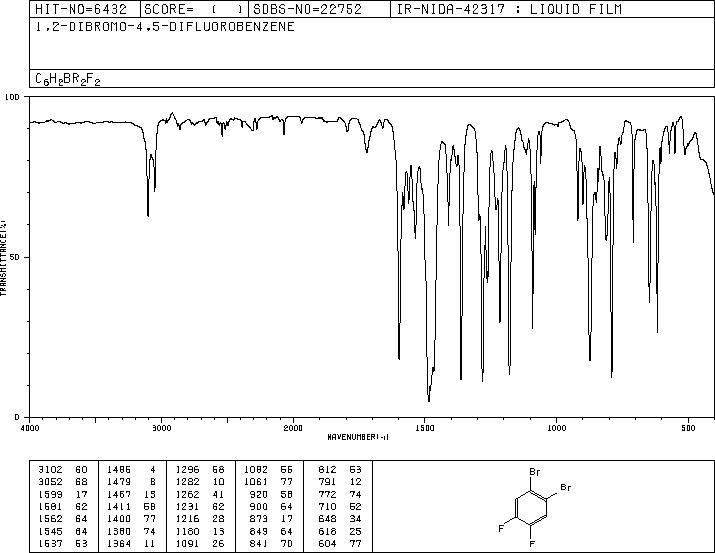Click the chemical structure drawing of the compound
715x553 pixels.
tap(535, 507)
